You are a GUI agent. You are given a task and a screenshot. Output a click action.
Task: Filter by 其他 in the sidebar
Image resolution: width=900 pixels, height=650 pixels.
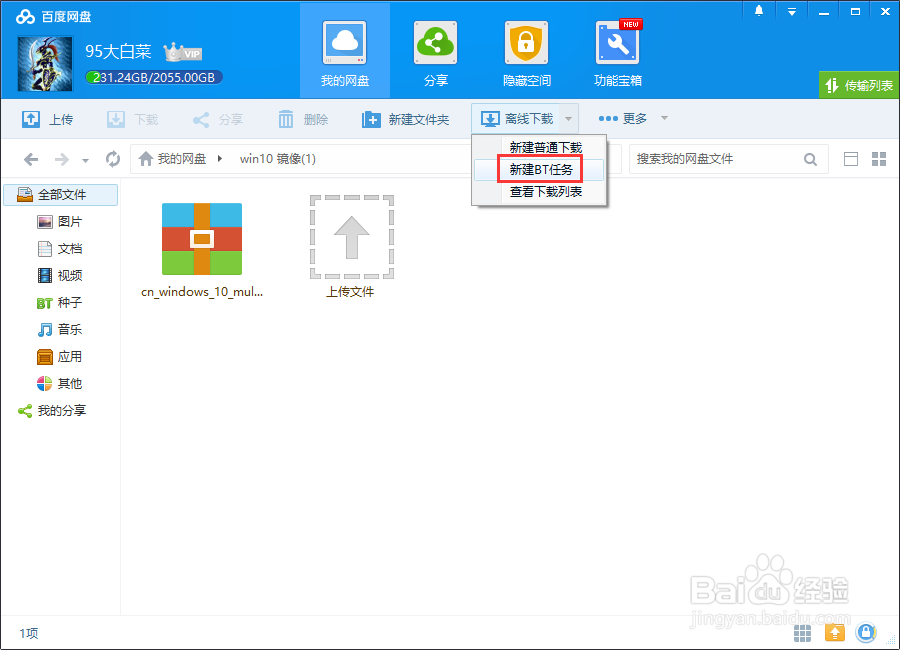coord(60,384)
